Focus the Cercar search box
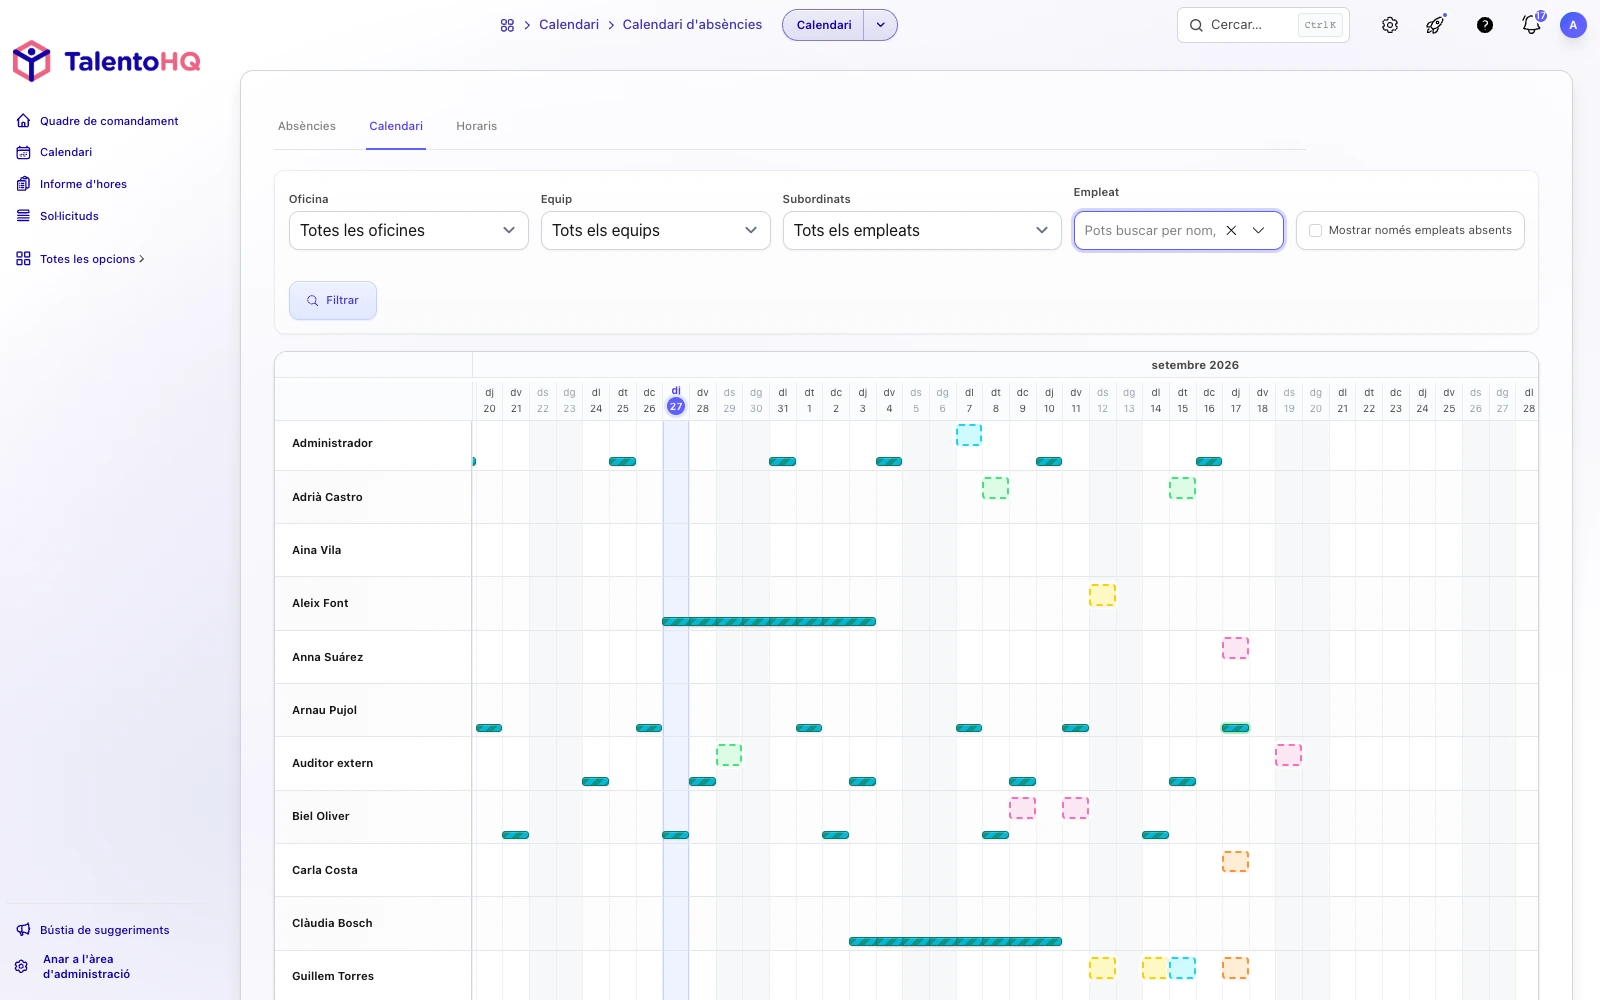 pyautogui.click(x=1263, y=25)
